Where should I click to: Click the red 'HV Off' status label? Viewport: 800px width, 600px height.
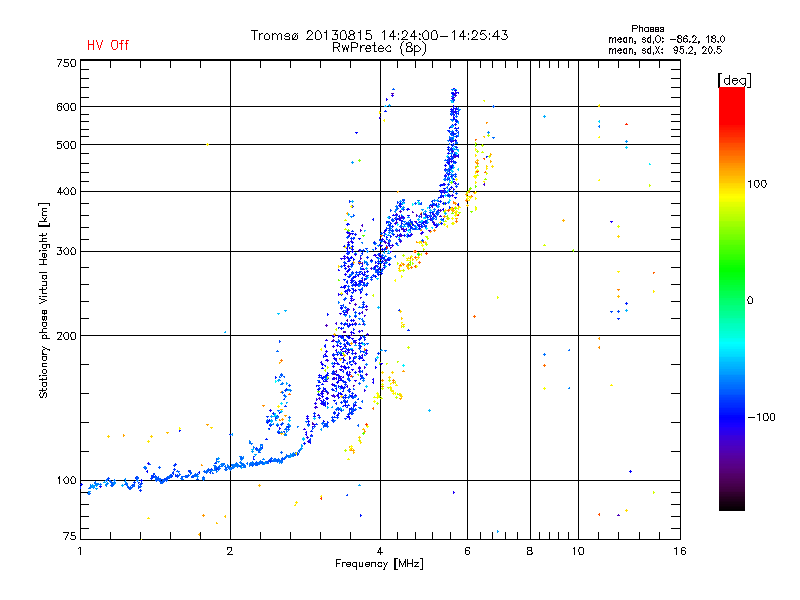[108, 45]
